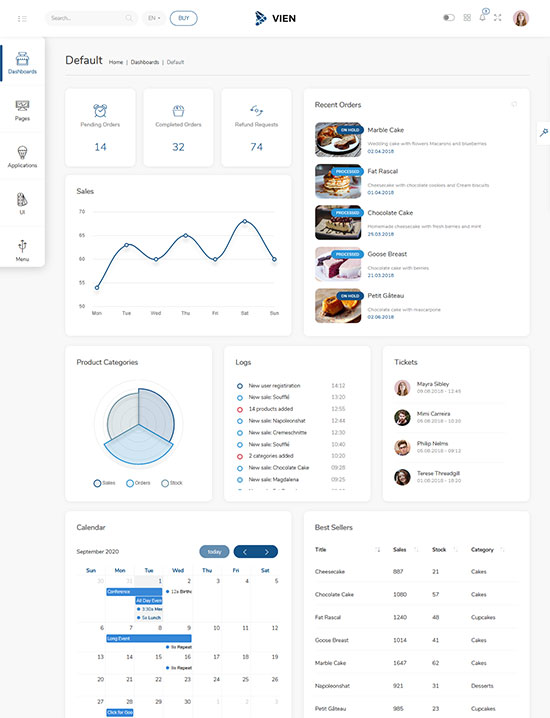Click in the Search input field
Viewport: 550px width, 718px height.
point(91,18)
